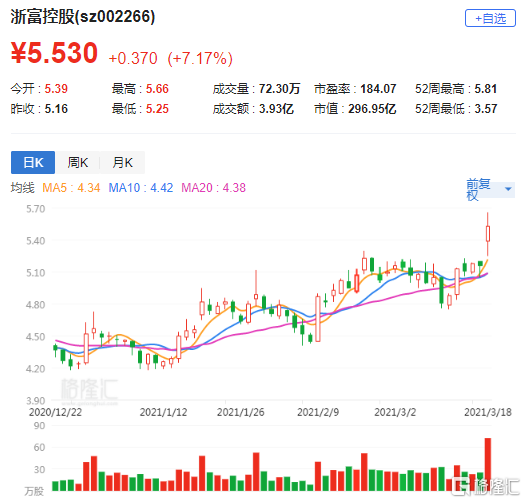The width and height of the screenshot is (526, 503).
Task: Click the 万股 volume unit label
Action: pyautogui.click(x=34, y=491)
